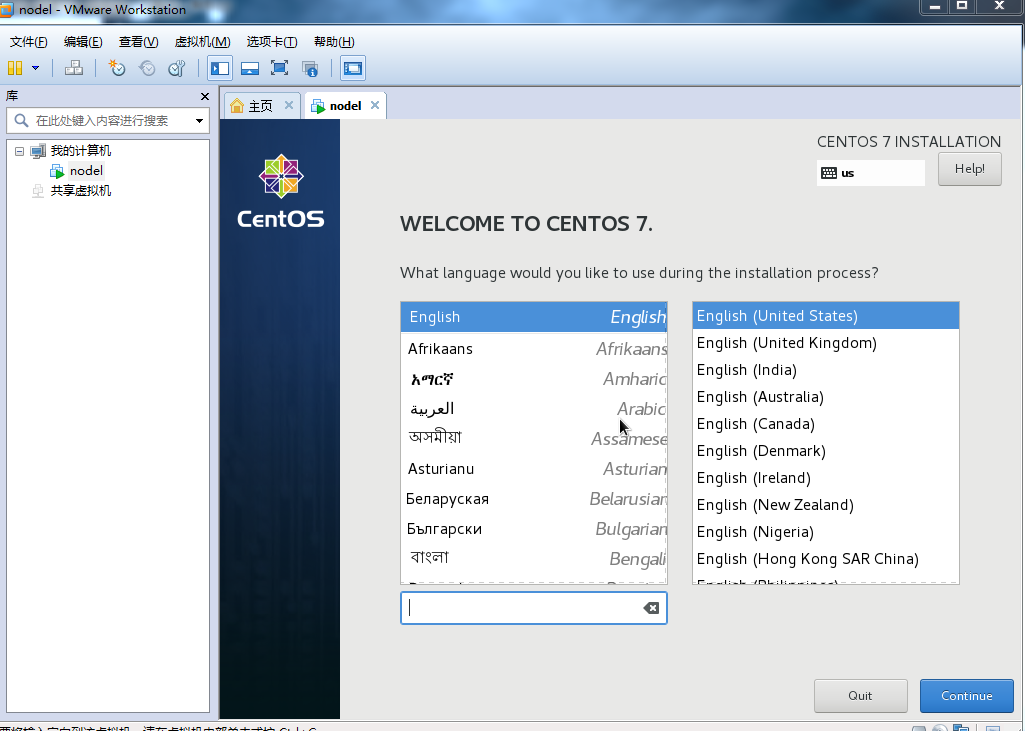
Task: Choose English (Hong Kong SAR China) locale
Action: [826, 559]
